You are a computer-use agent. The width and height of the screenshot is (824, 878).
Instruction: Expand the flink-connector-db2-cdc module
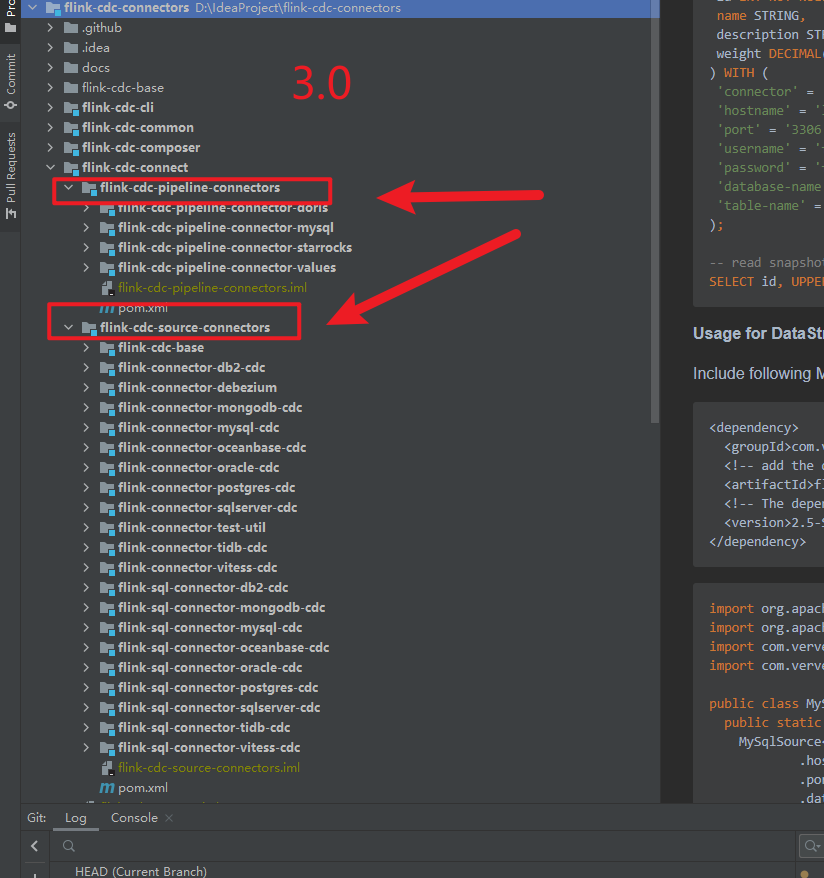[86, 367]
